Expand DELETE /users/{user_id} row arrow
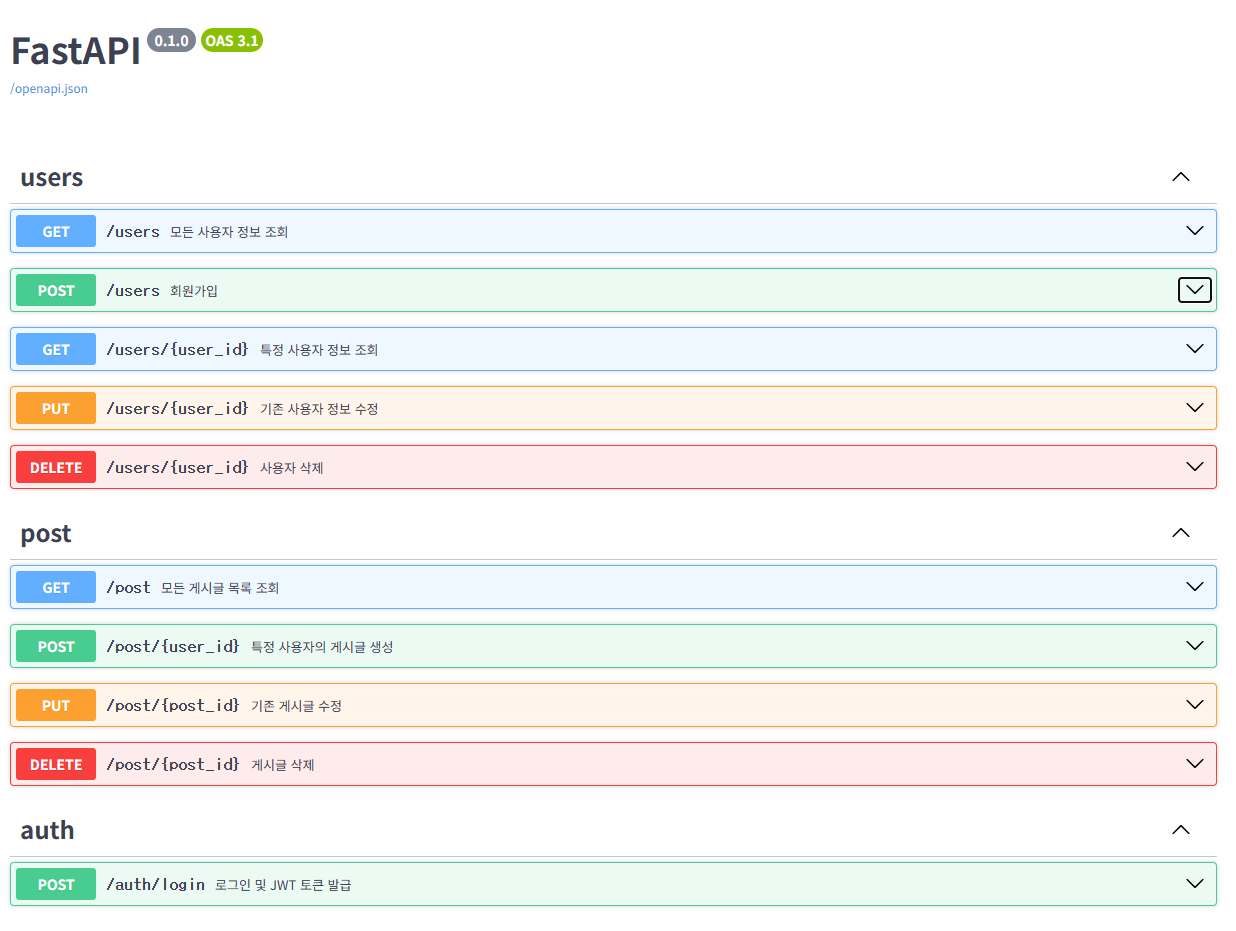This screenshot has width=1236, height=931. pyautogui.click(x=1194, y=467)
